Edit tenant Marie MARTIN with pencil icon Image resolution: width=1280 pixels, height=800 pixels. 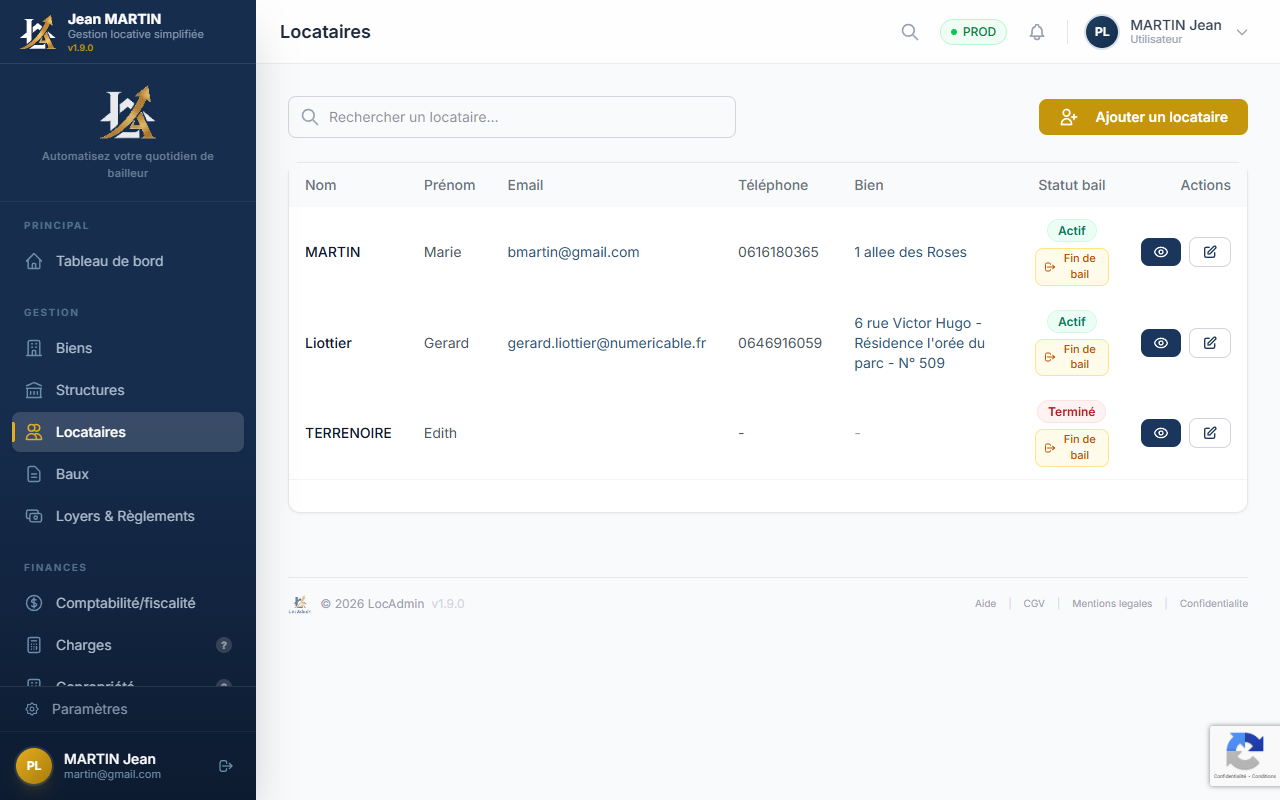click(x=1209, y=252)
